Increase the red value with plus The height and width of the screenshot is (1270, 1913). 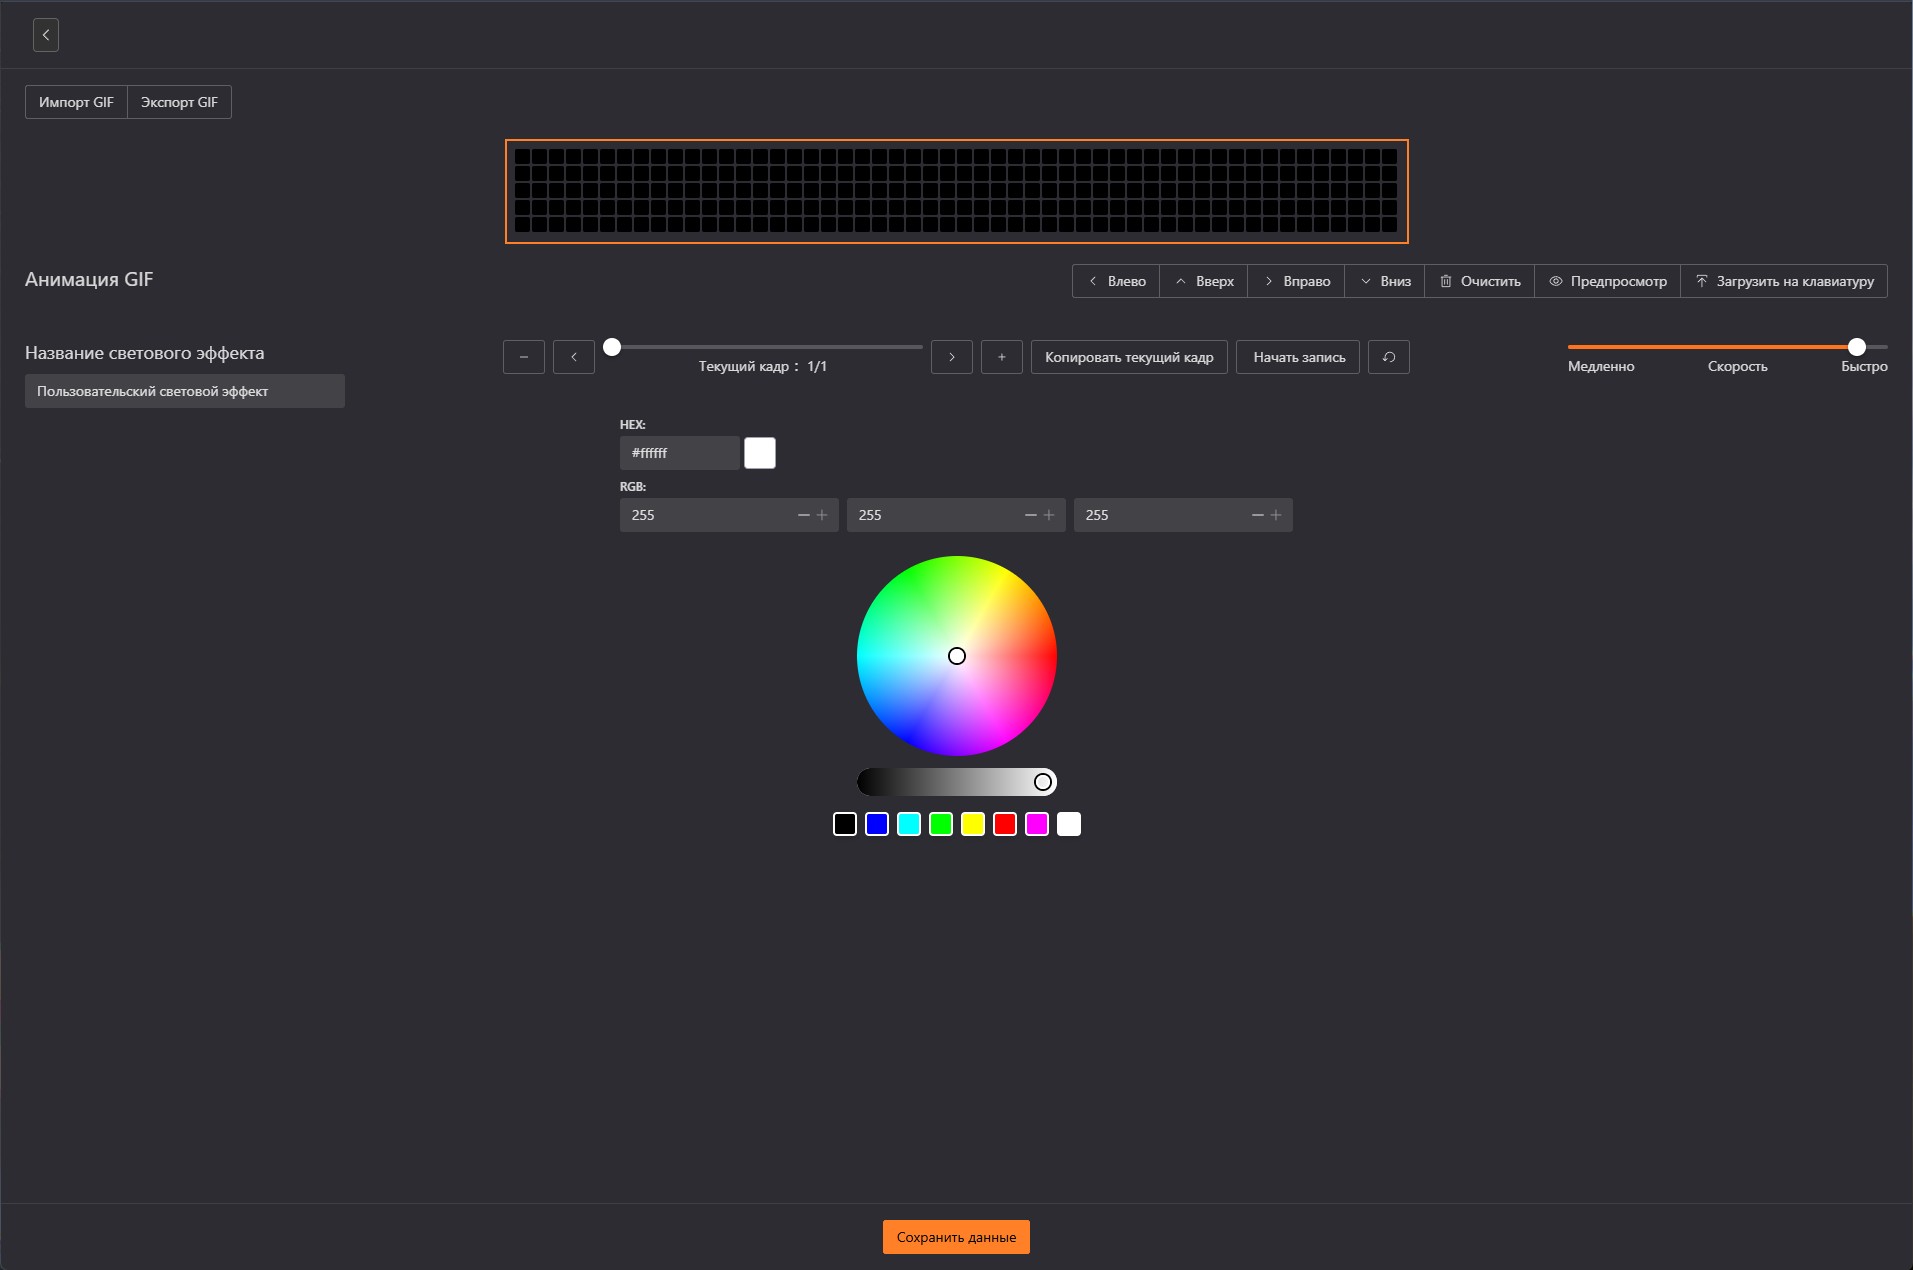tap(822, 515)
